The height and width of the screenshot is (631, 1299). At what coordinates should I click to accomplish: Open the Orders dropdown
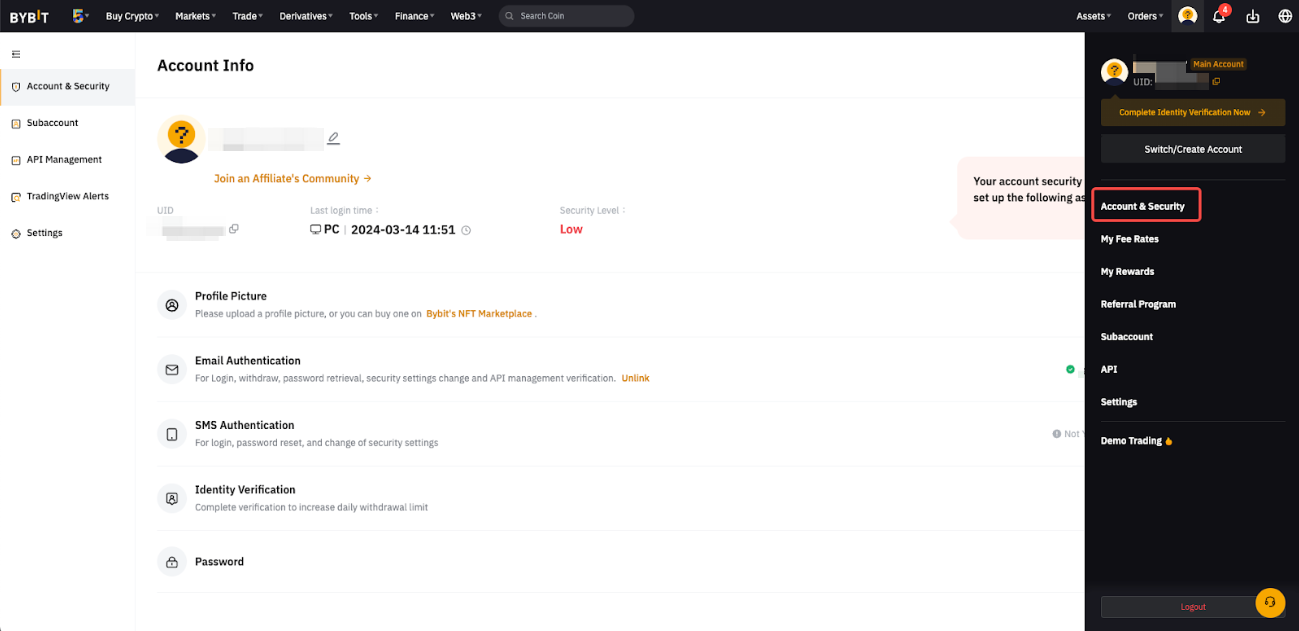pyautogui.click(x=1145, y=16)
